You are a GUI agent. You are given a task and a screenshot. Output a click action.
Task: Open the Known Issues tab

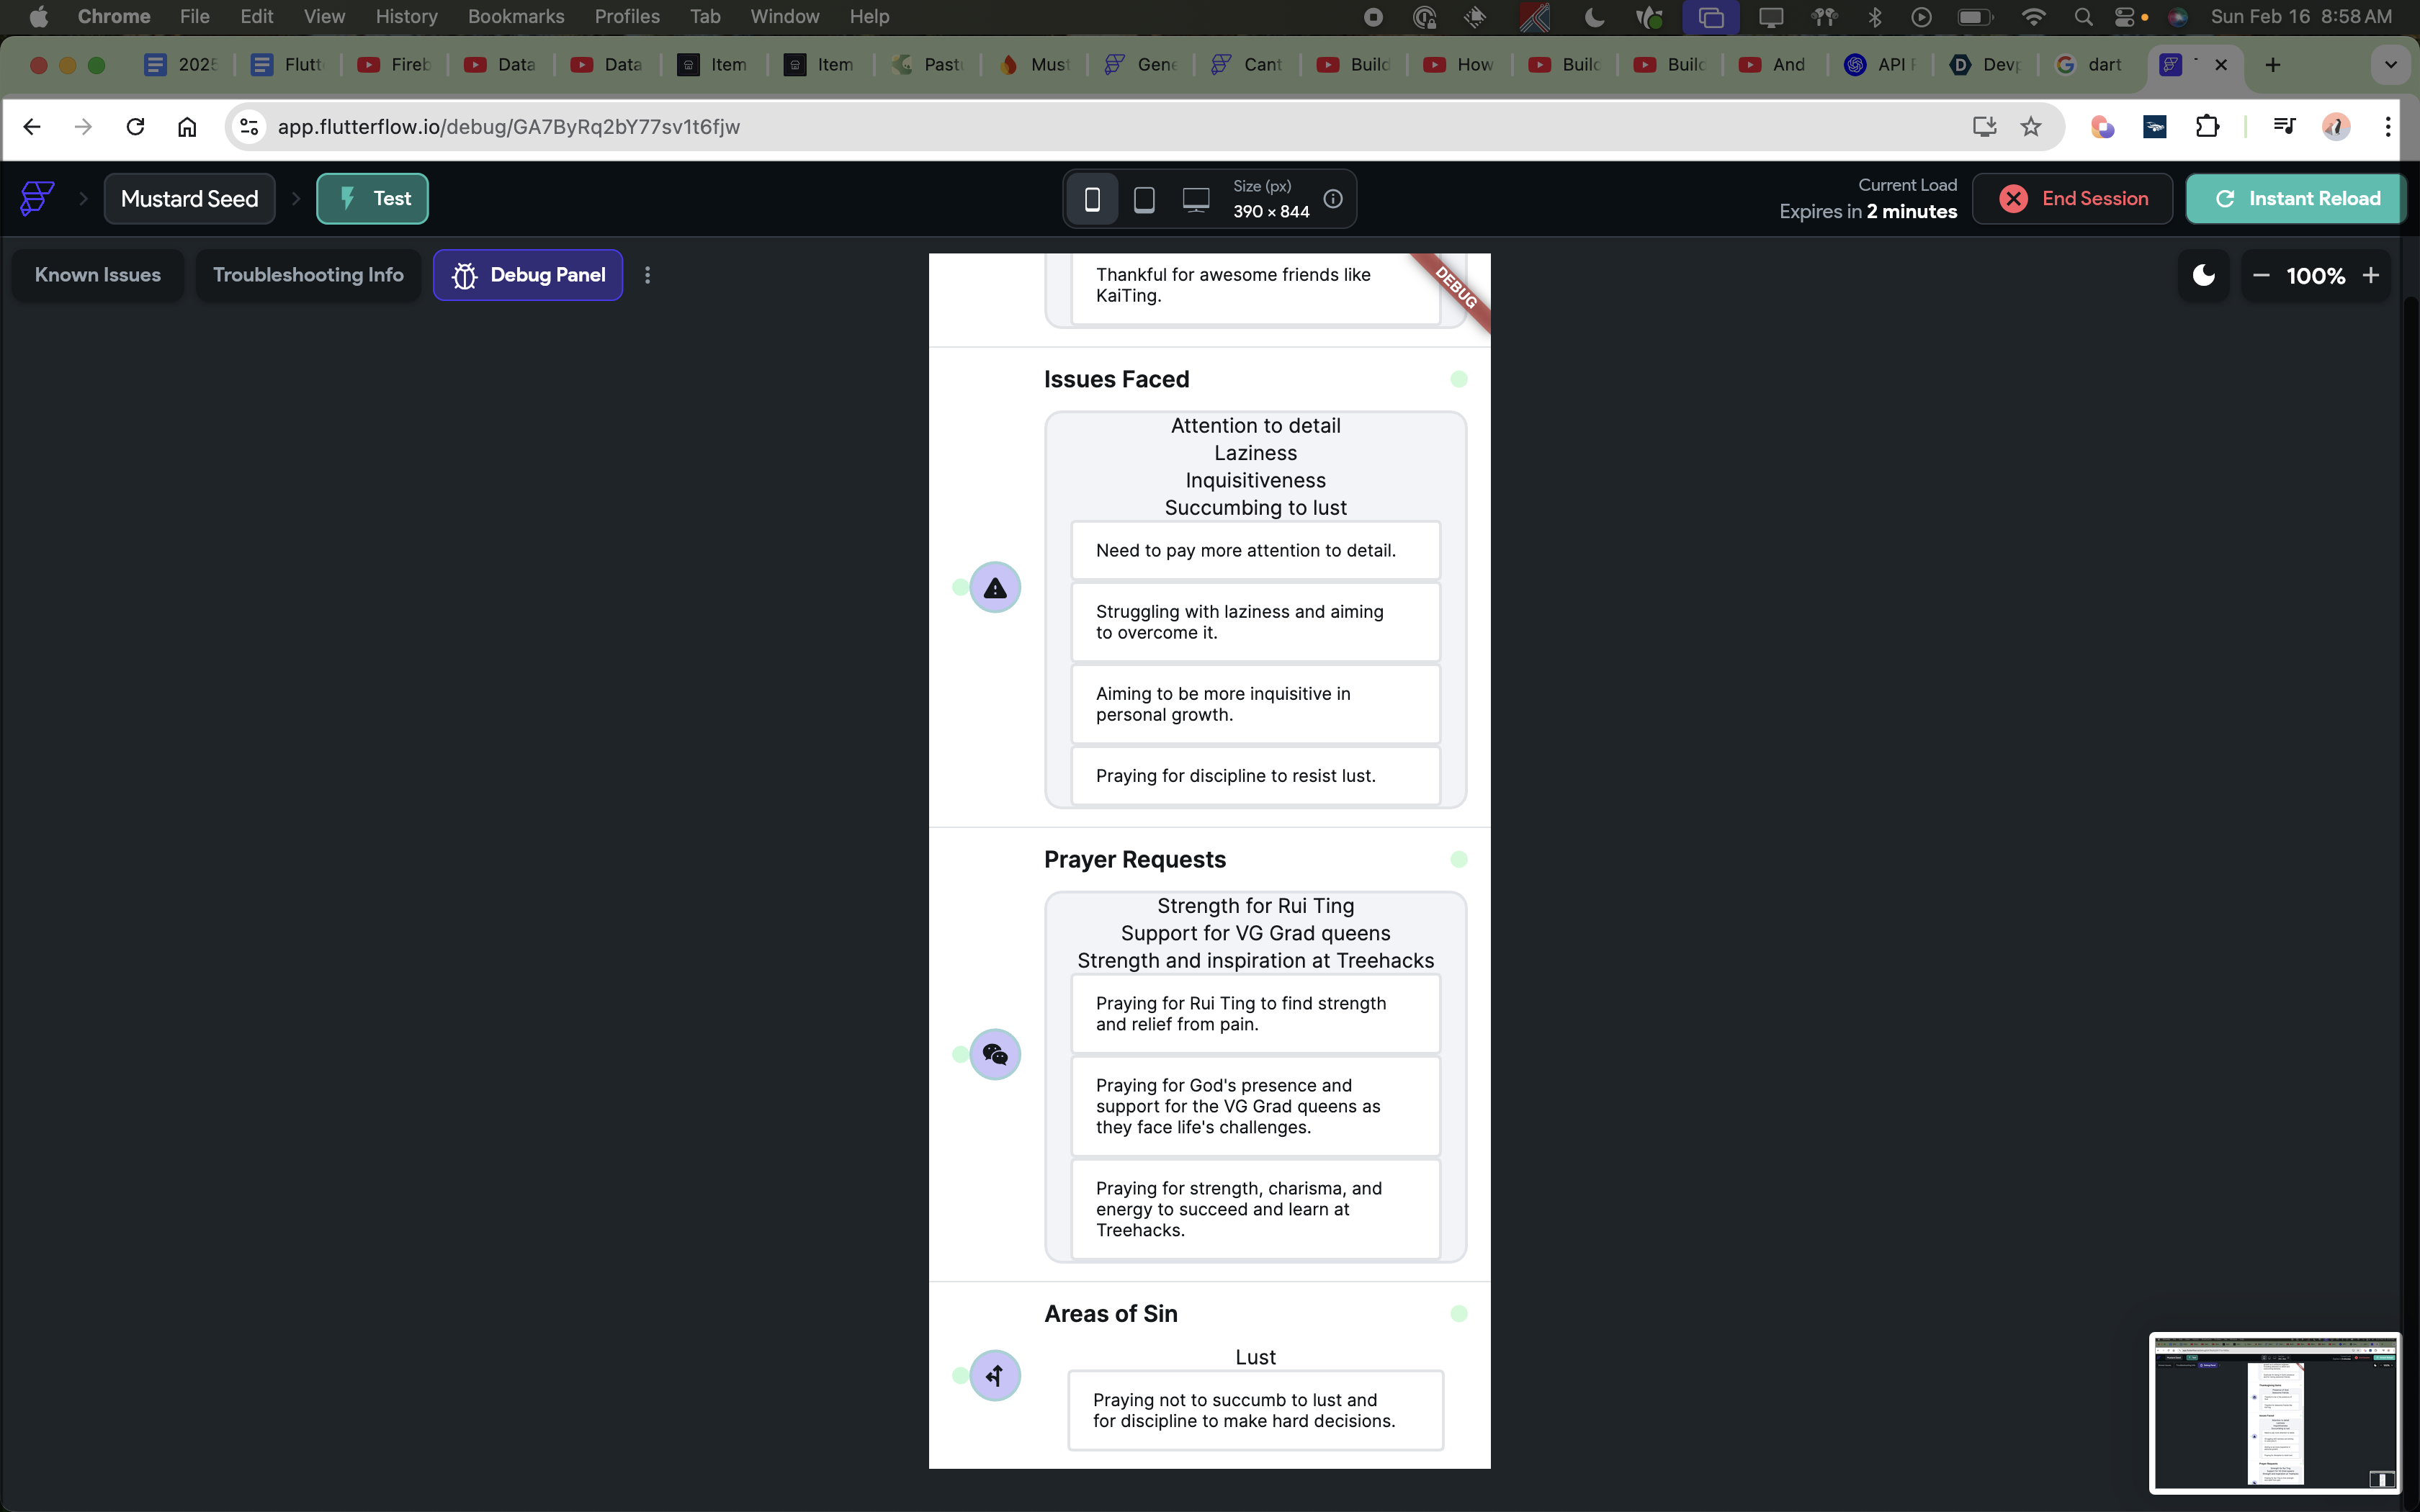pos(98,275)
